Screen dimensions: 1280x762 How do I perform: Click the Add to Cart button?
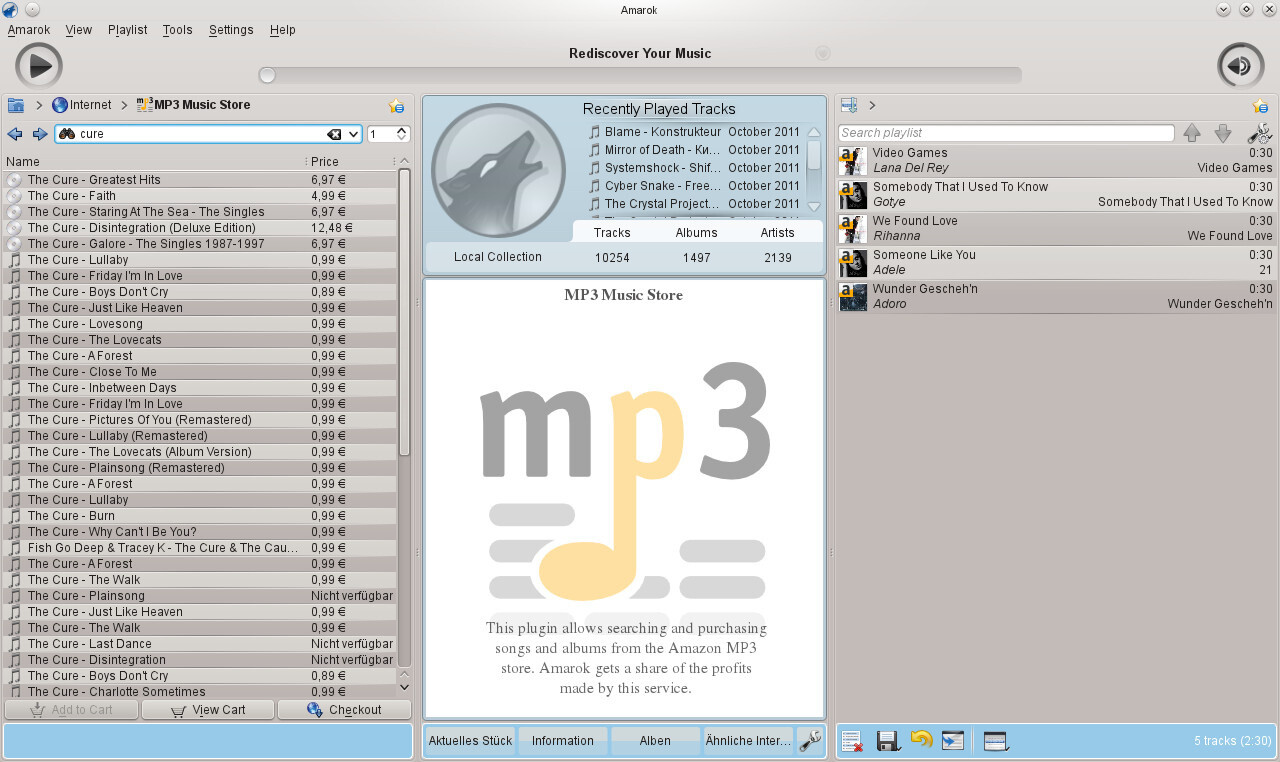[x=70, y=710]
